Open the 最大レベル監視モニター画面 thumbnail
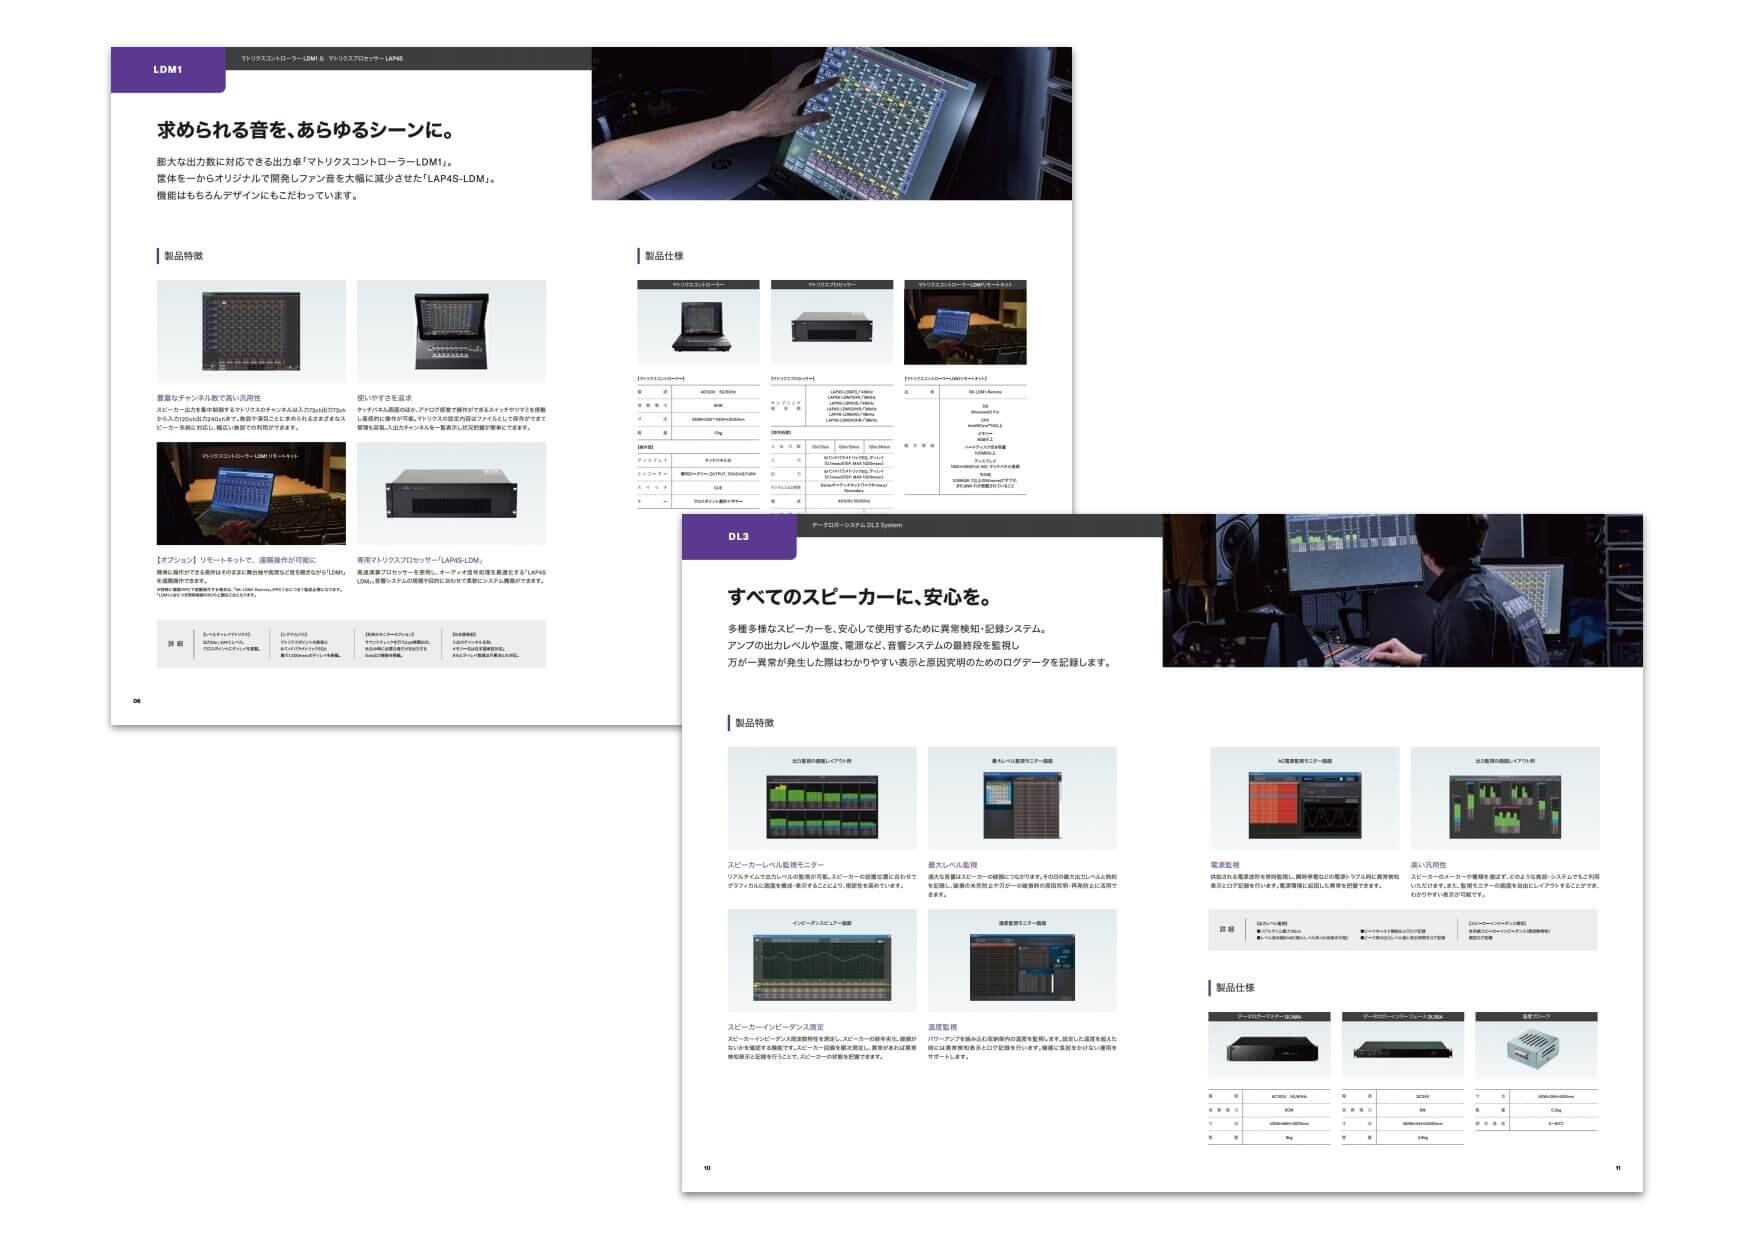Viewport: 1754px width, 1239px height. click(1022, 798)
